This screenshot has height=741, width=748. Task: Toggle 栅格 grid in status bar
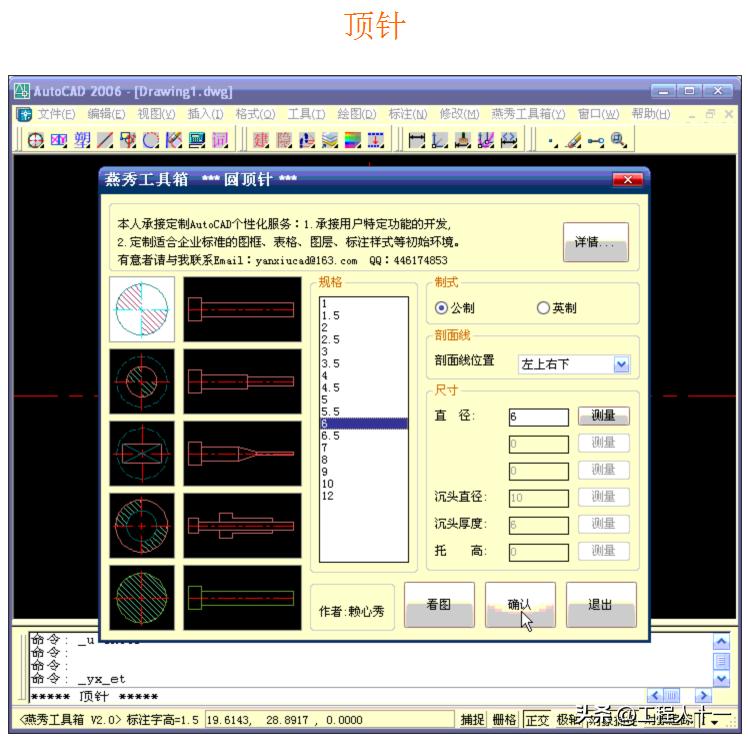(x=504, y=720)
